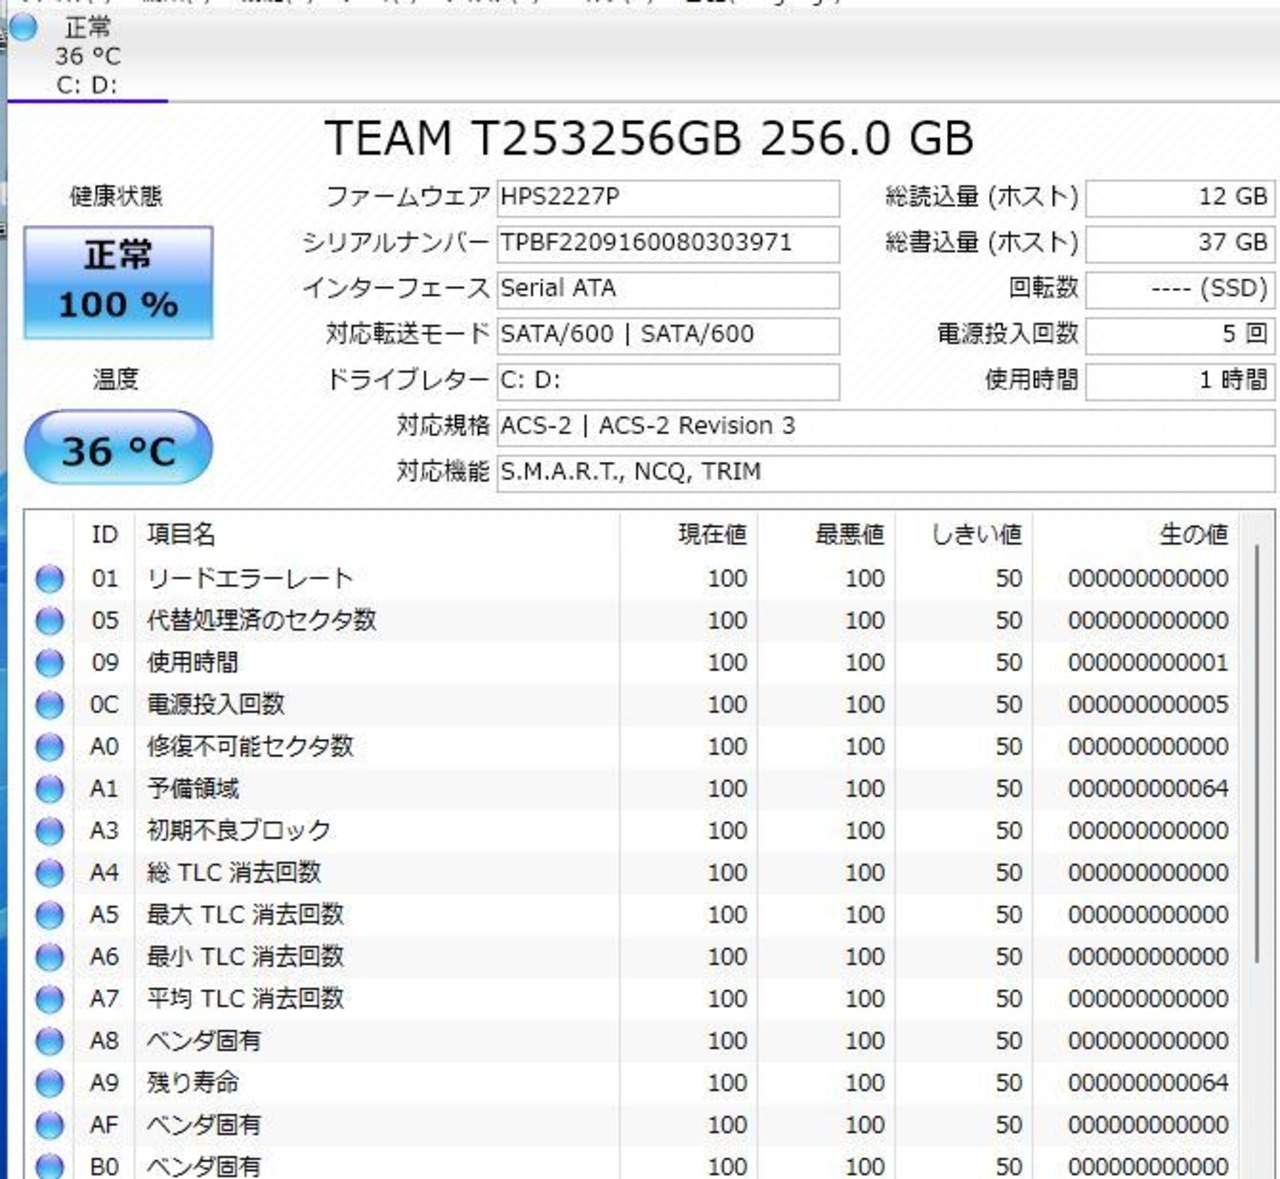Click the status orb beside 使用時間 attribute 09
Viewport: 1280px width, 1179px height.
point(49,663)
